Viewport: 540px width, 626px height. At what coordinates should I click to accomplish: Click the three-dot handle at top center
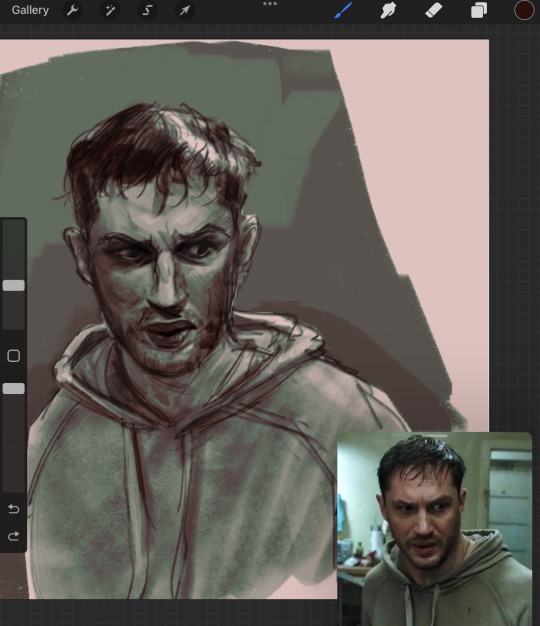[x=270, y=4]
